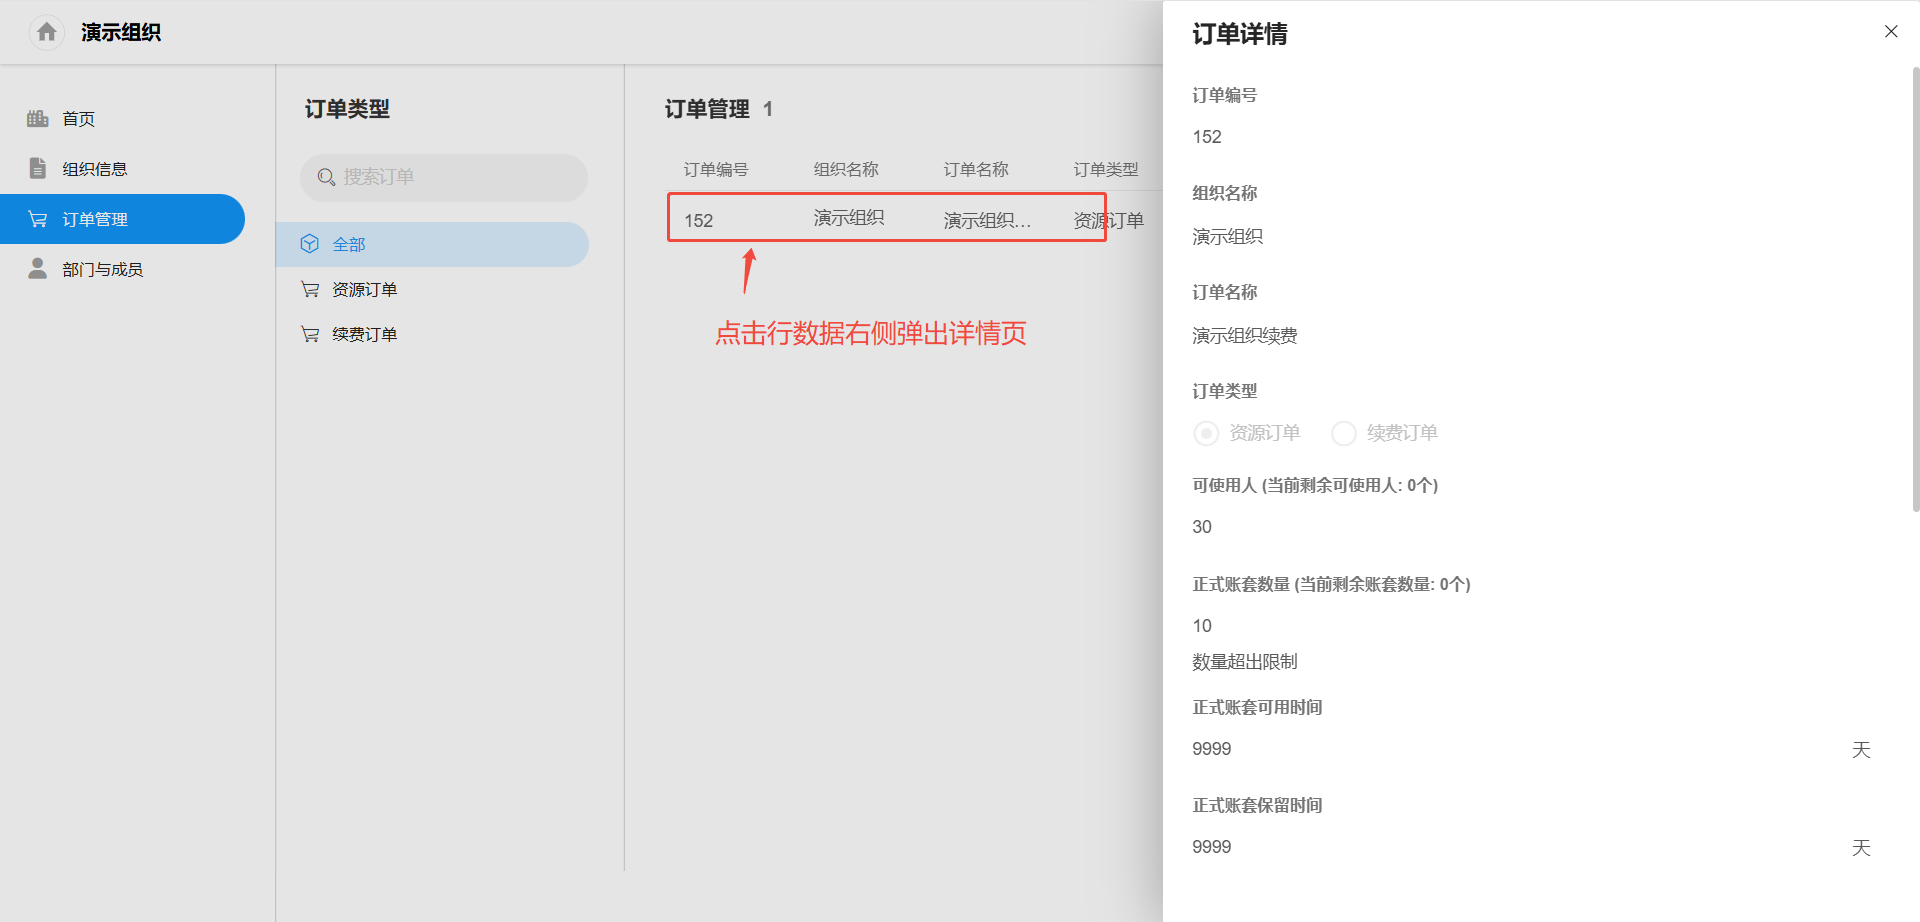
Task: Click inside the 搜索订单 search field
Action: [443, 177]
